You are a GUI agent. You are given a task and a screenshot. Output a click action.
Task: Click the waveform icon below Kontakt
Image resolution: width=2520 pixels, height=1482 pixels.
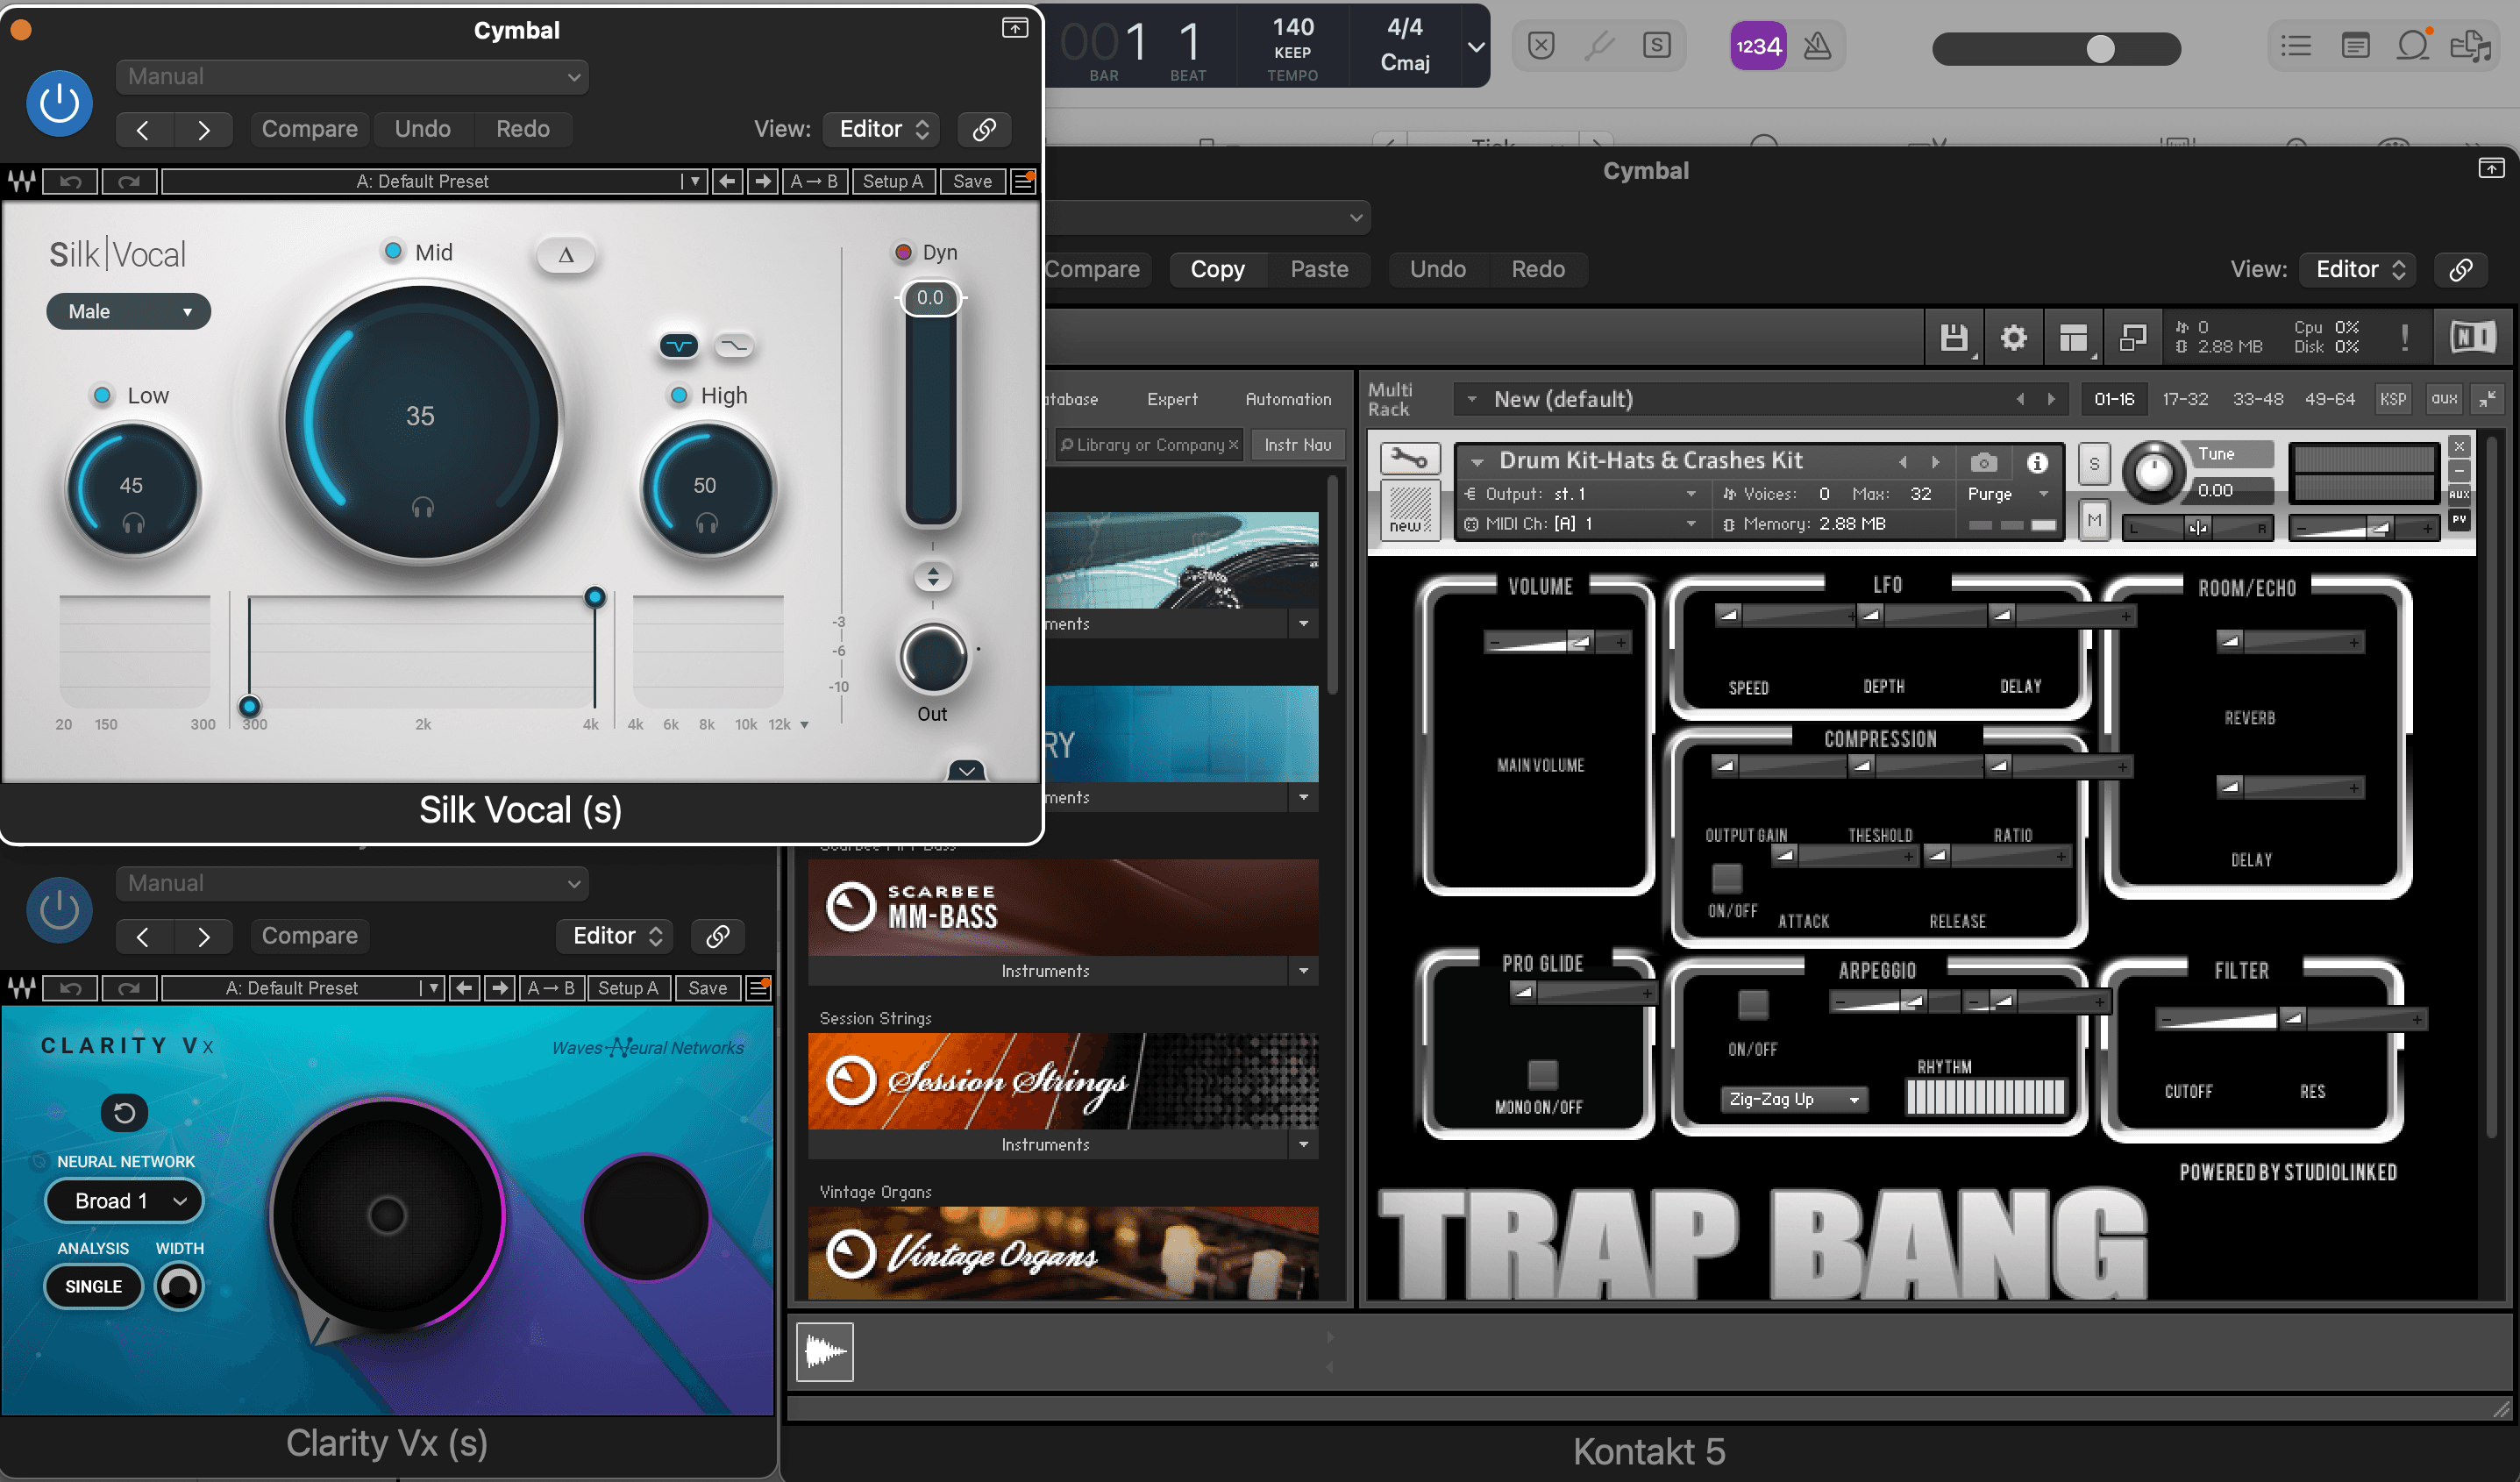pos(825,1352)
